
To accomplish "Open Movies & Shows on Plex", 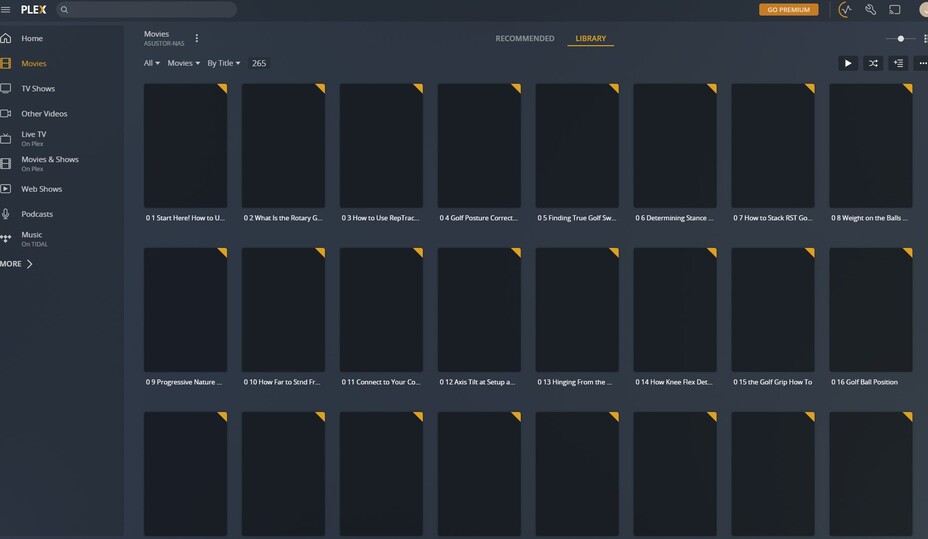I will [50, 163].
